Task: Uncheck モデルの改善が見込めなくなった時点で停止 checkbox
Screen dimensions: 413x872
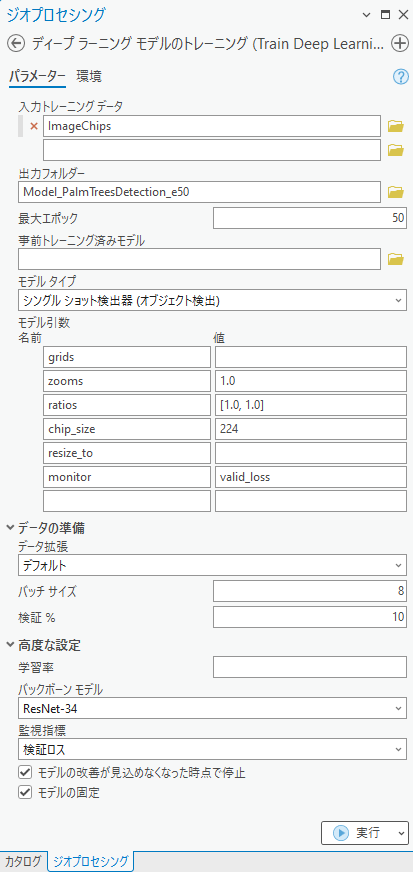Action: pyautogui.click(x=24, y=772)
